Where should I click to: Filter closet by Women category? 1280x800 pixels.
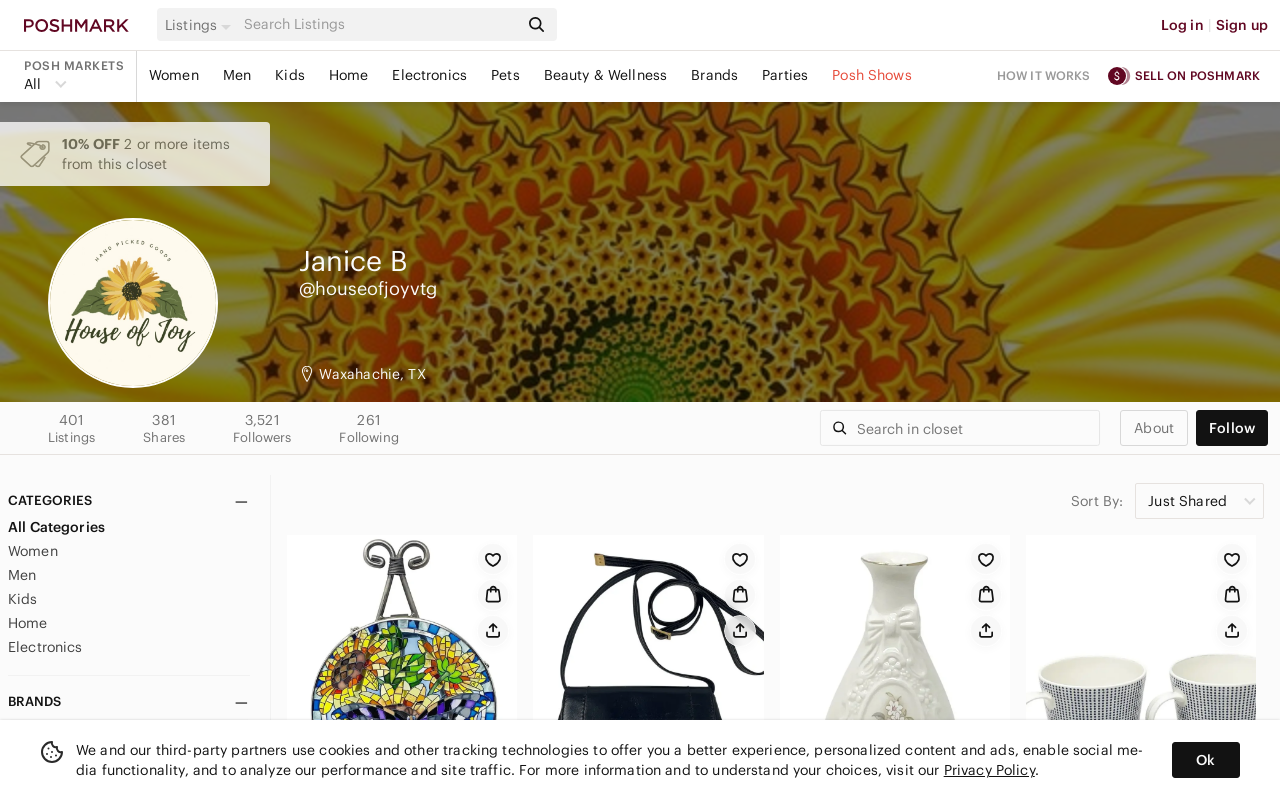click(x=33, y=551)
